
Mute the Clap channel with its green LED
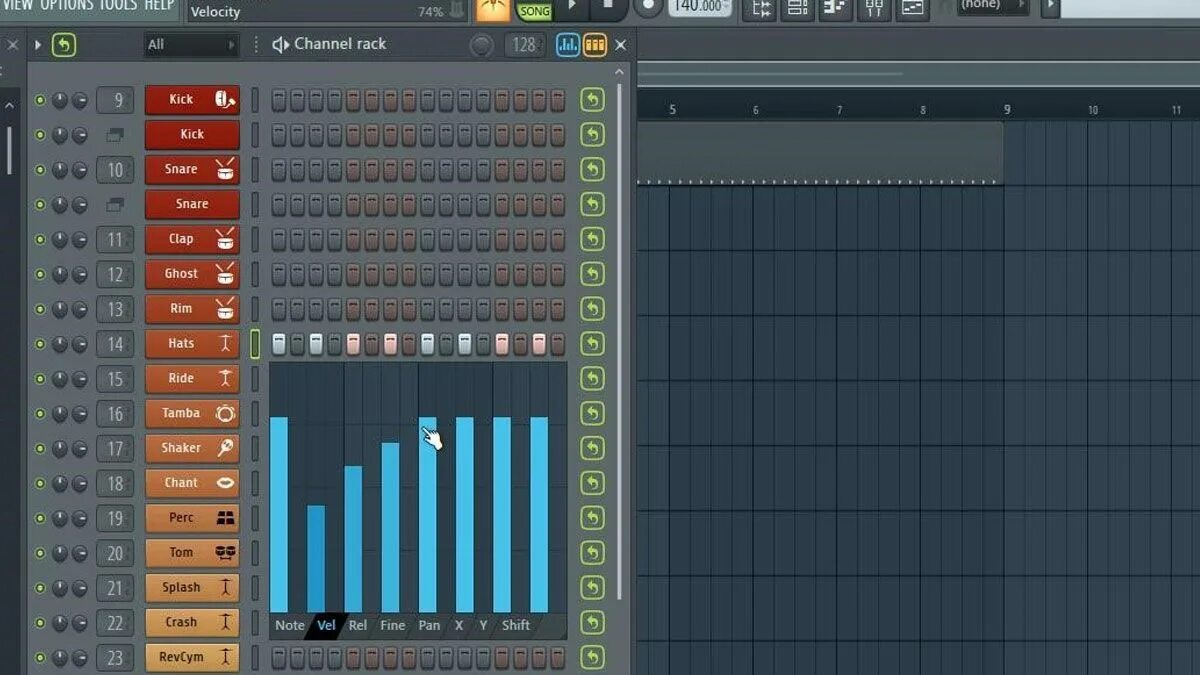pos(40,239)
